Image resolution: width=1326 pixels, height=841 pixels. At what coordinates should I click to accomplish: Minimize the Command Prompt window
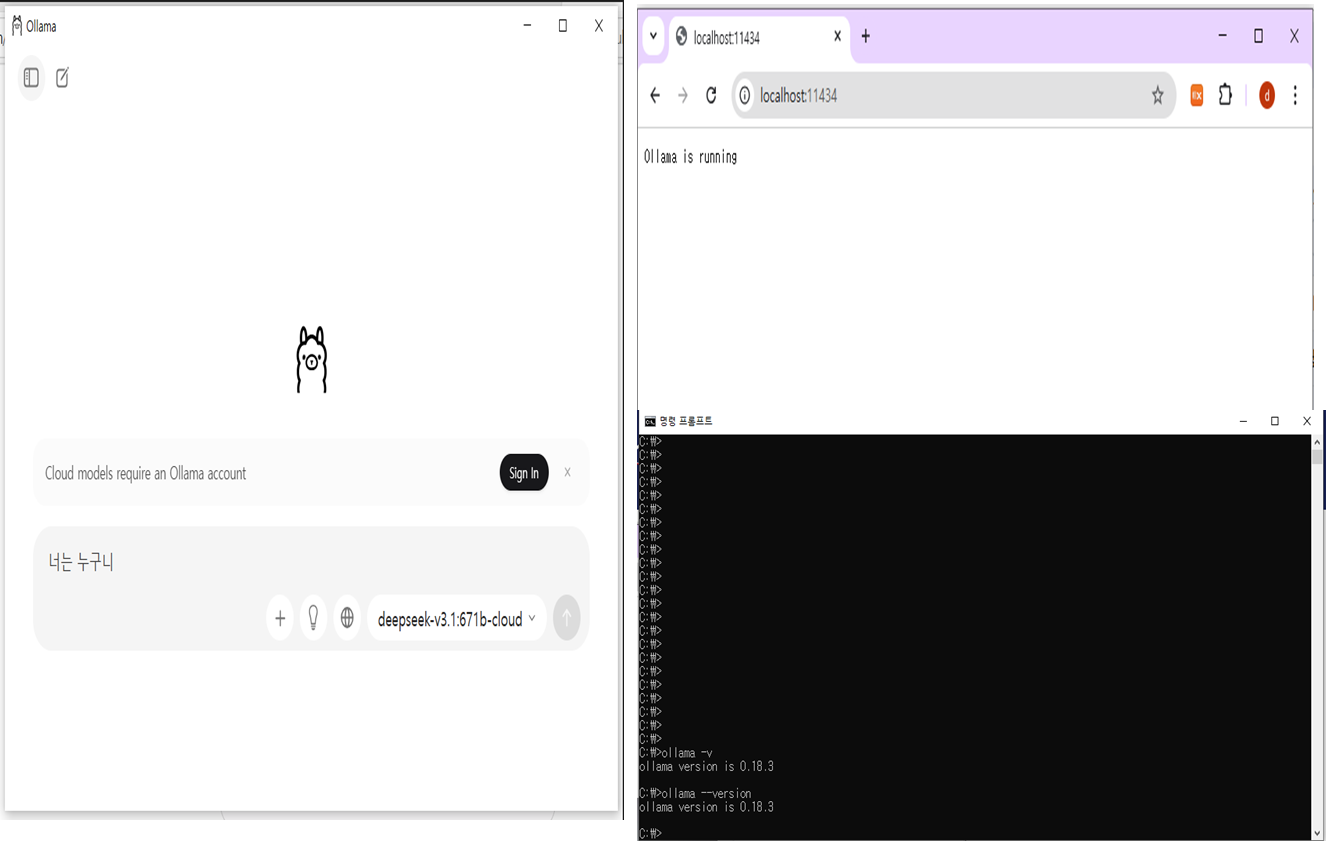click(1243, 422)
